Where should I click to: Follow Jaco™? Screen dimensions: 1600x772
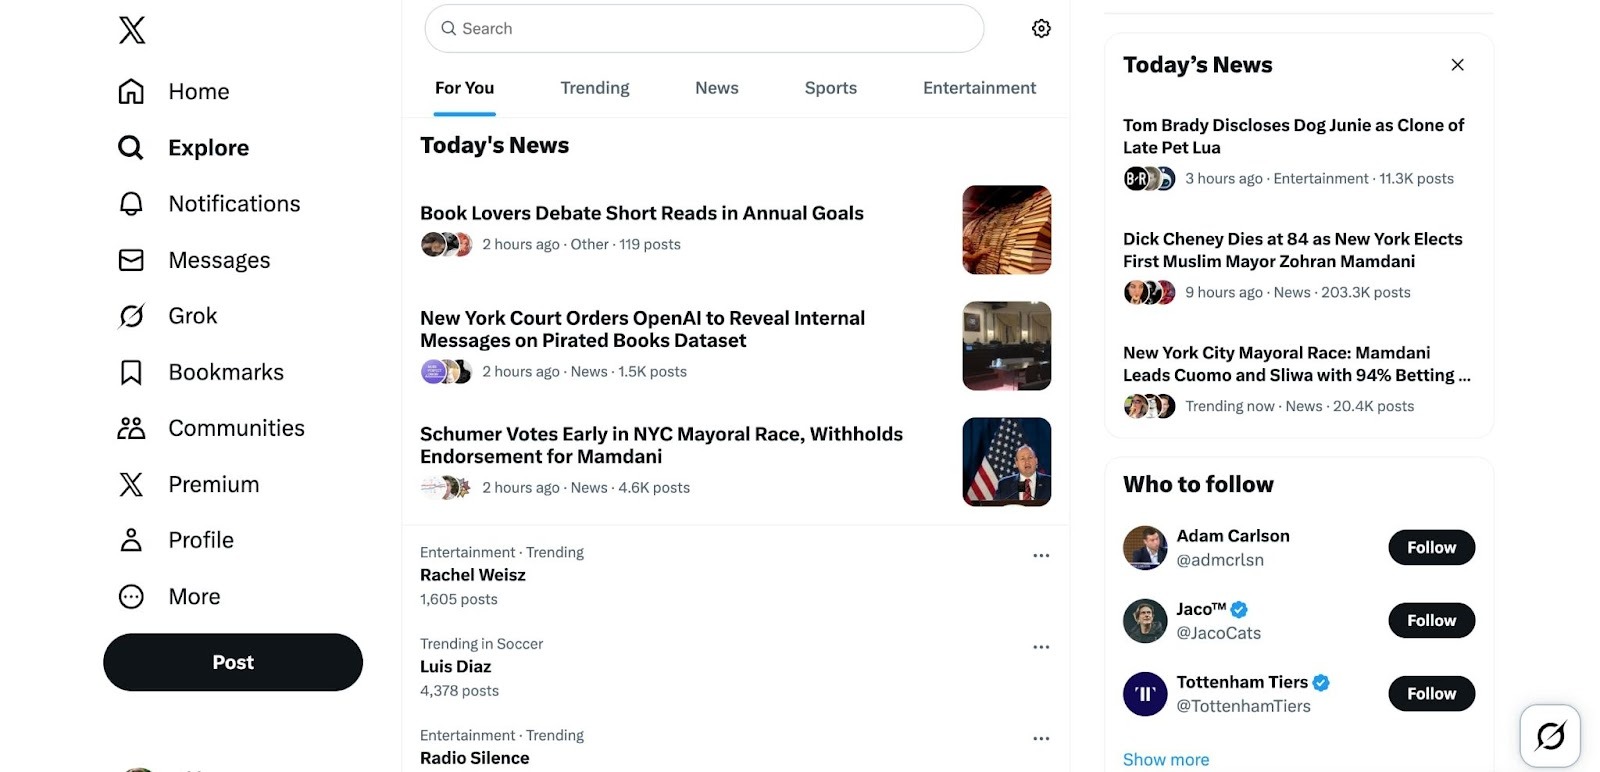tap(1431, 621)
